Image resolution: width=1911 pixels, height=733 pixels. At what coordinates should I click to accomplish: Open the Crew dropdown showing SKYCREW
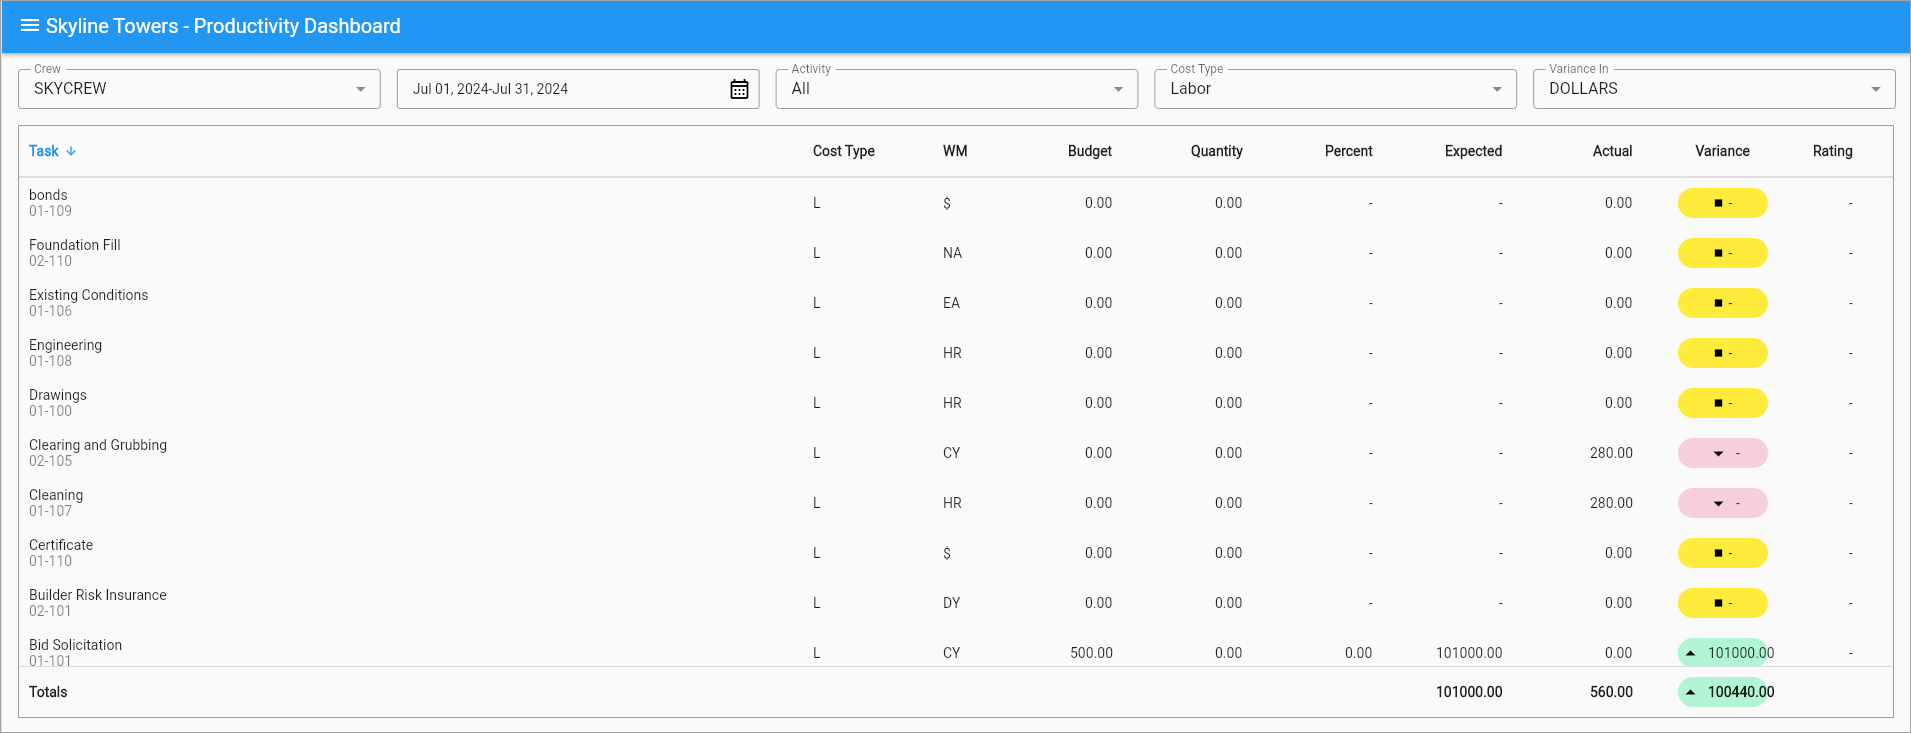[x=199, y=89]
